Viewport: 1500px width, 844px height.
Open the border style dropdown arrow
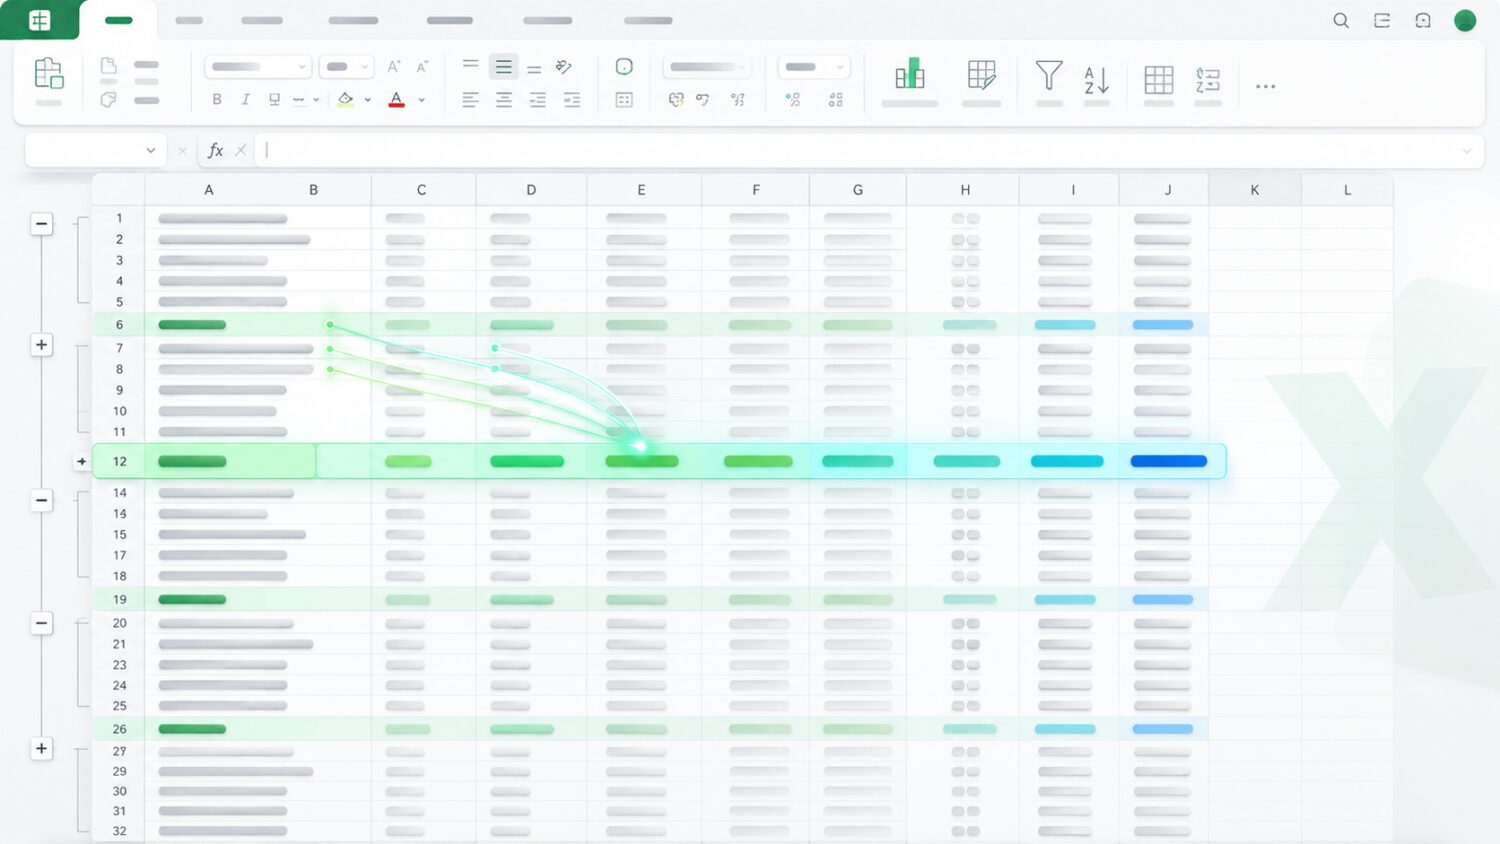pyautogui.click(x=316, y=100)
